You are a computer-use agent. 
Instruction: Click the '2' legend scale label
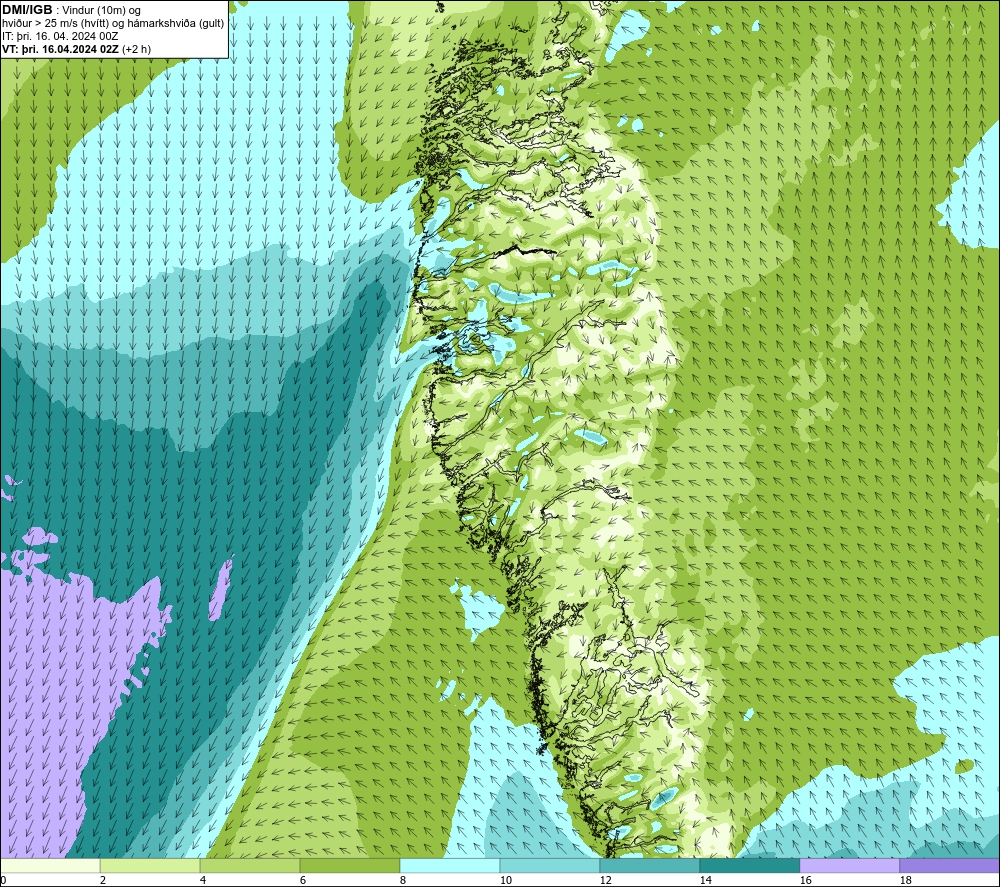(103, 881)
